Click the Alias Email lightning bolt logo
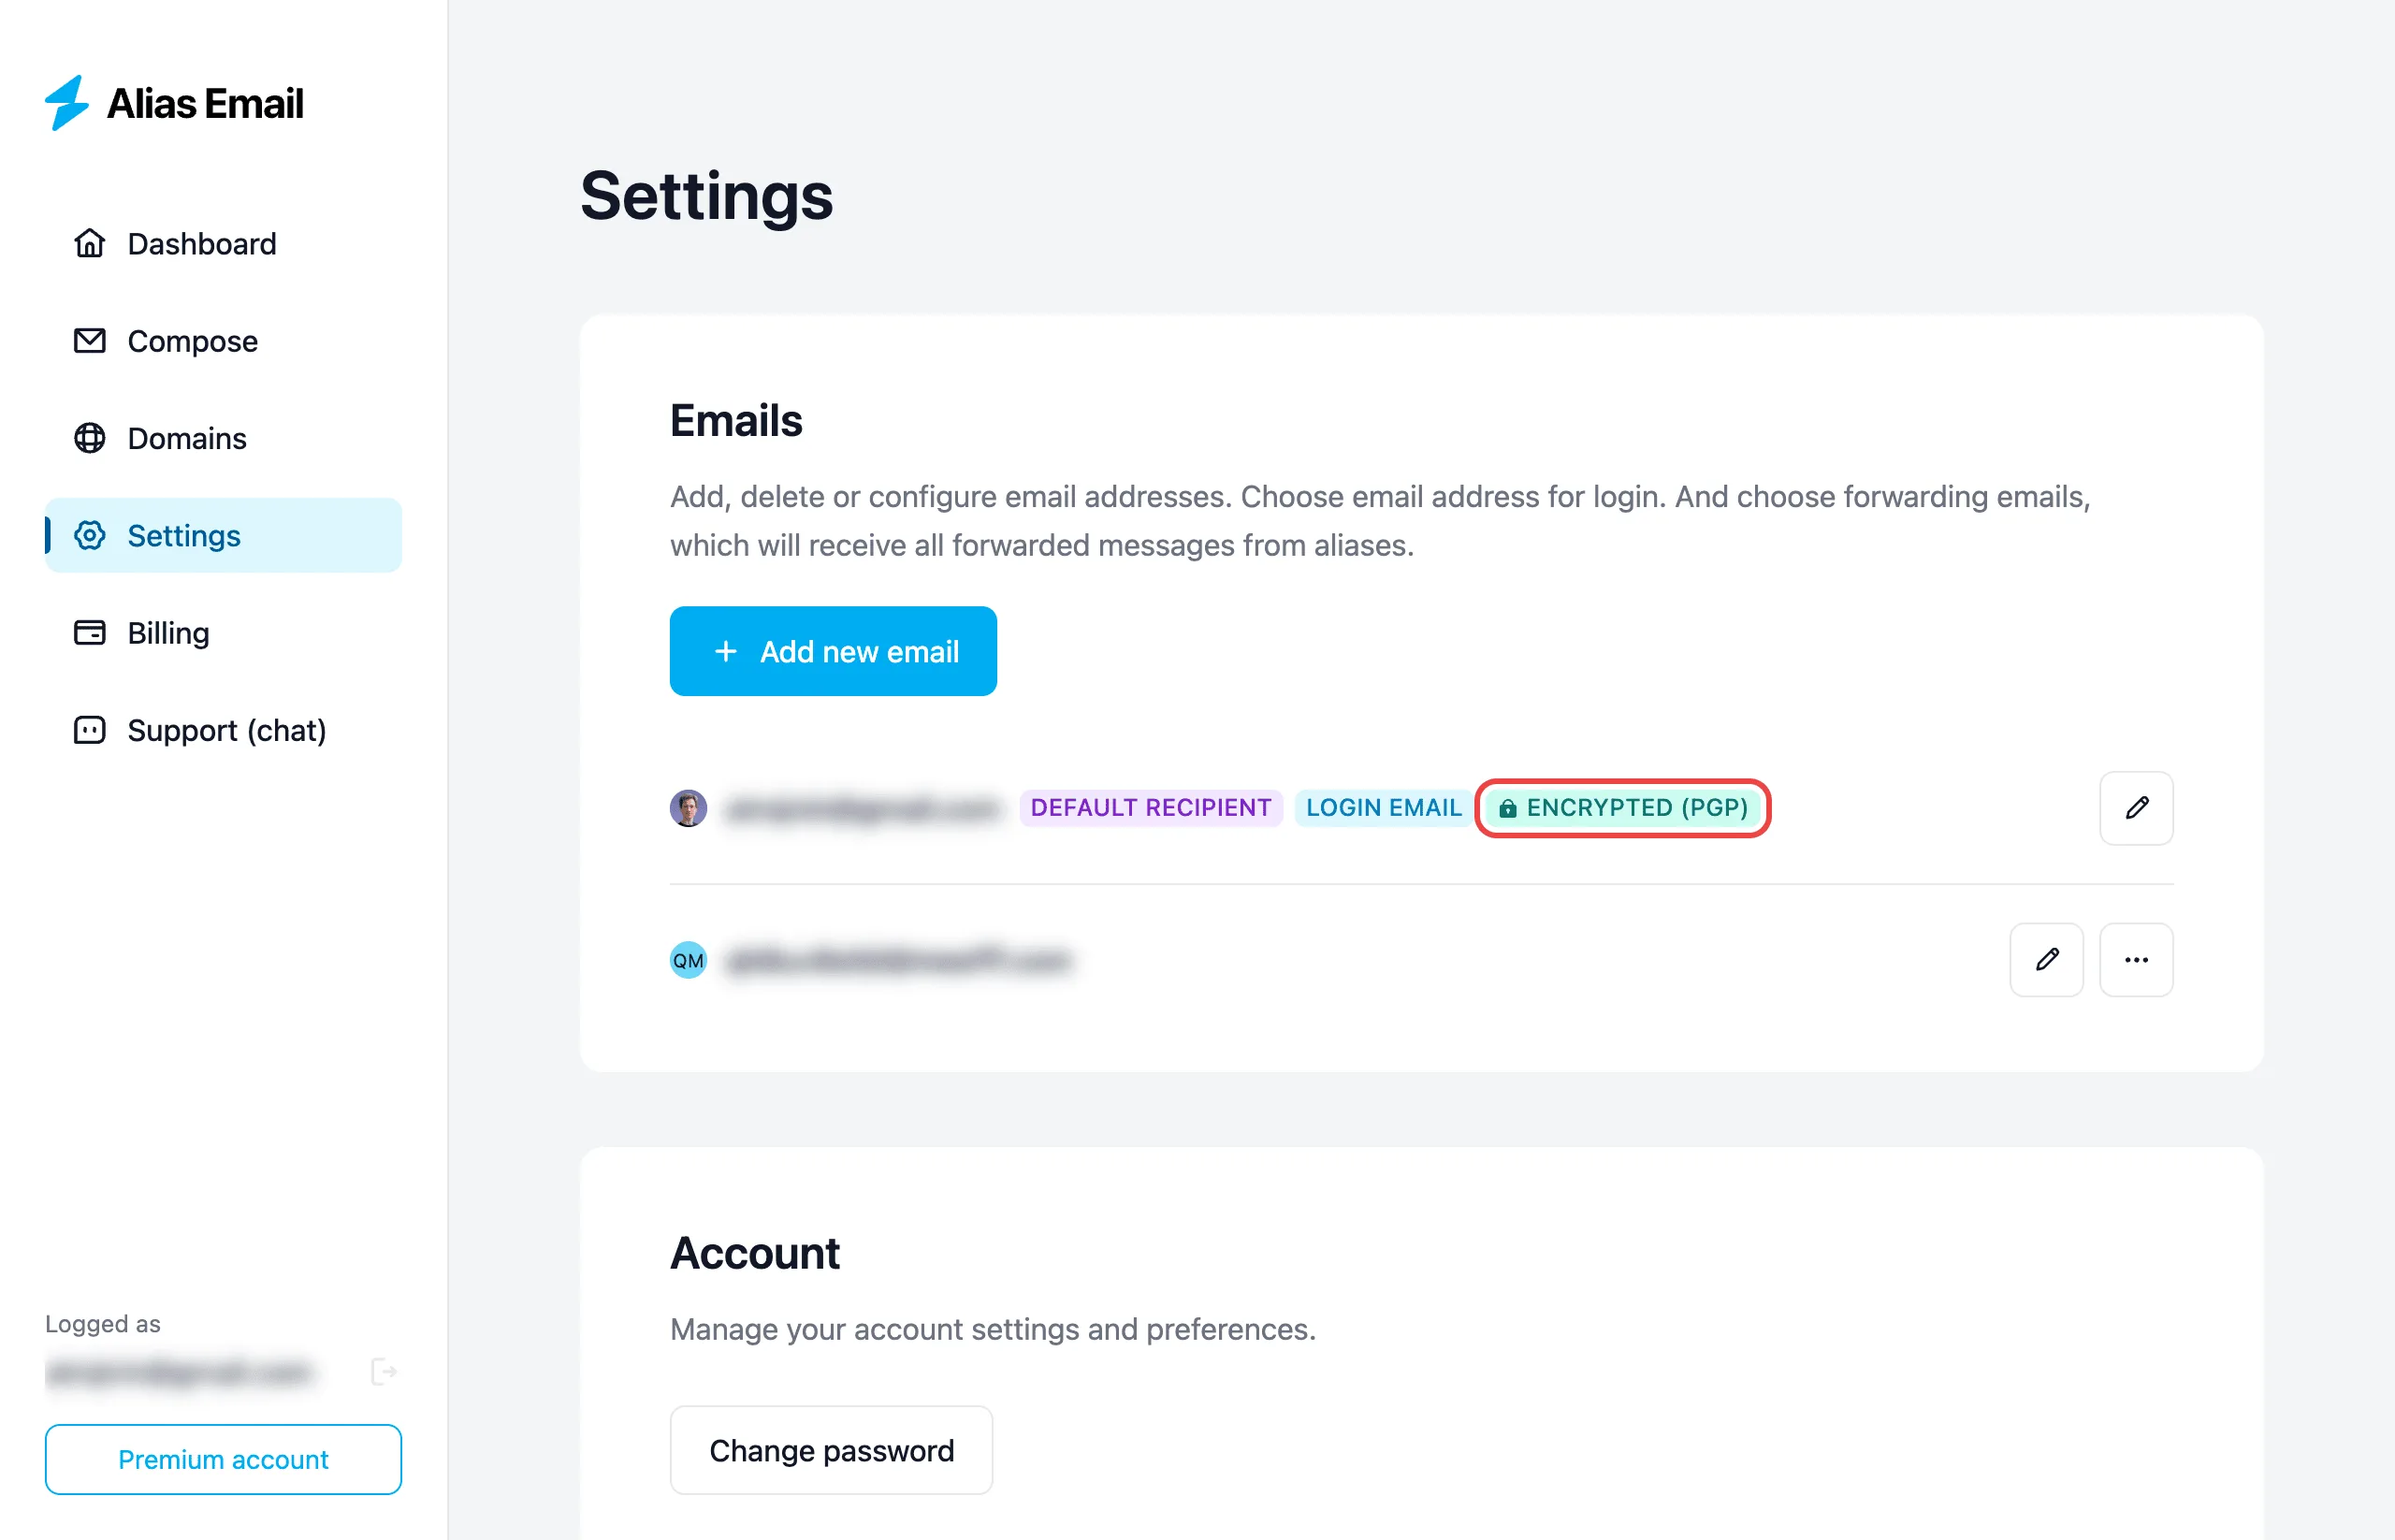 pyautogui.click(x=67, y=103)
